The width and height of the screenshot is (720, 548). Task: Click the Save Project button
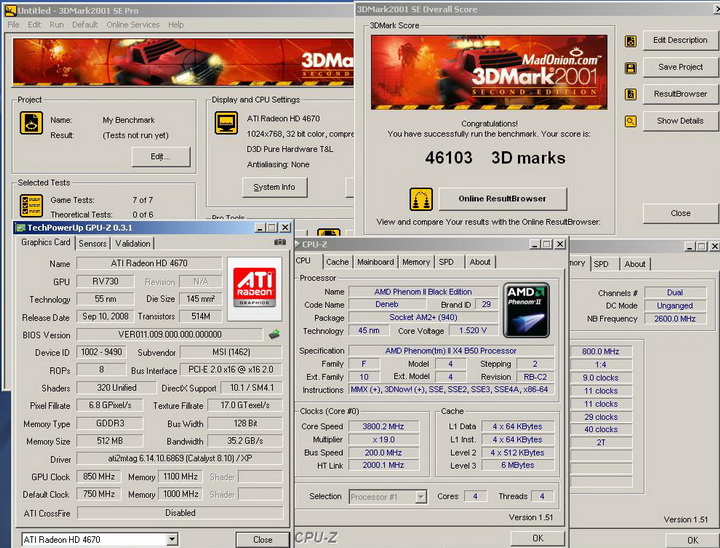click(x=680, y=67)
